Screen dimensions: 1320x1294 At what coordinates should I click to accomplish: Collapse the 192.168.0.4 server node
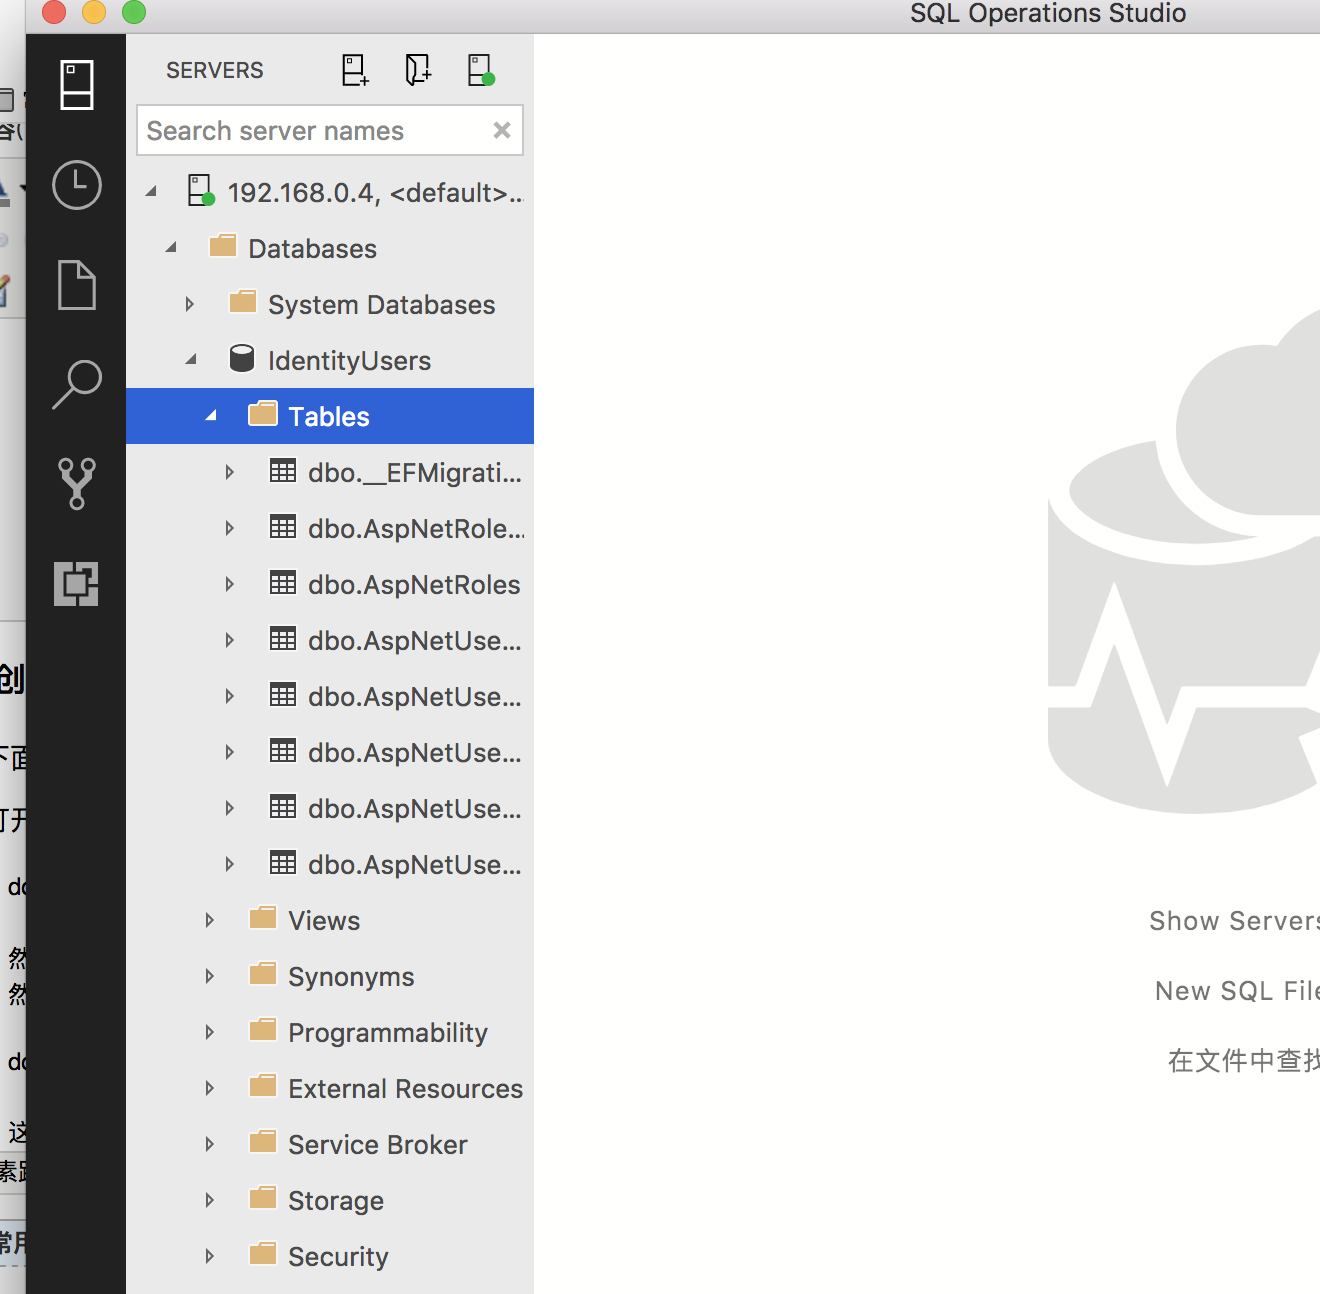point(151,191)
